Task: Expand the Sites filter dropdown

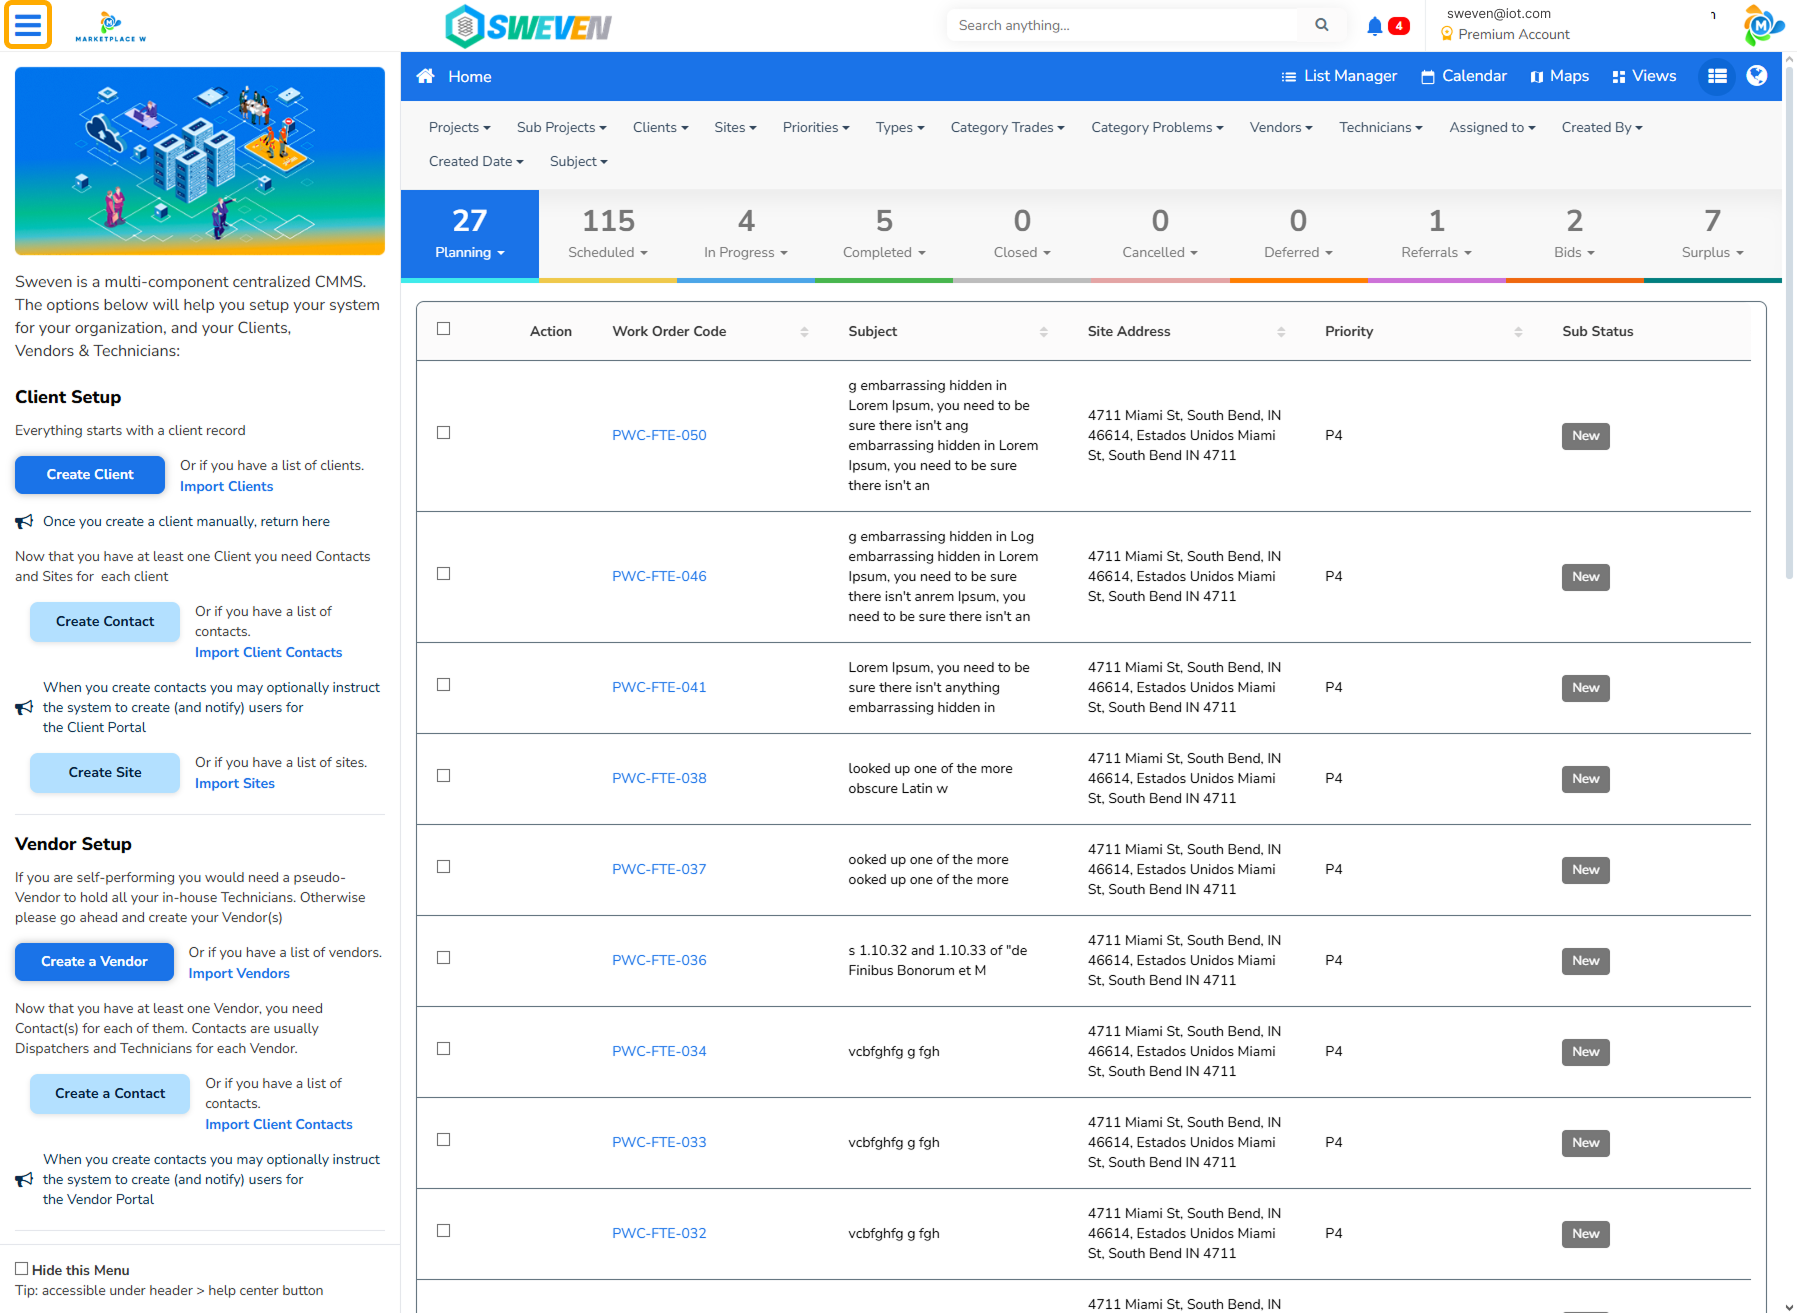Action: (735, 127)
